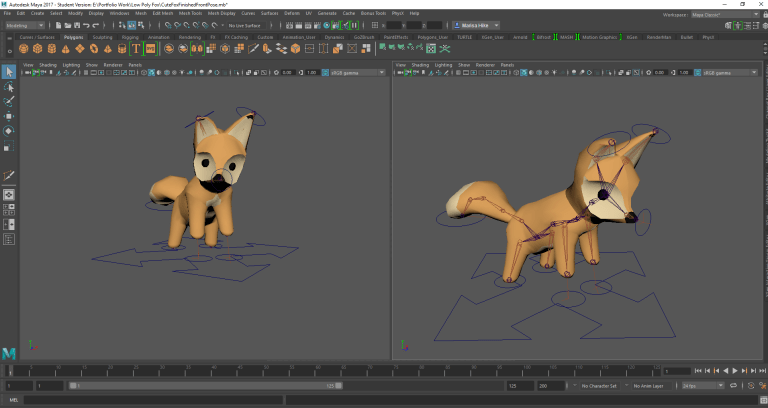Viewport: 768px width, 408px height.
Task: Click the Save Scene icon
Action: click(77, 25)
